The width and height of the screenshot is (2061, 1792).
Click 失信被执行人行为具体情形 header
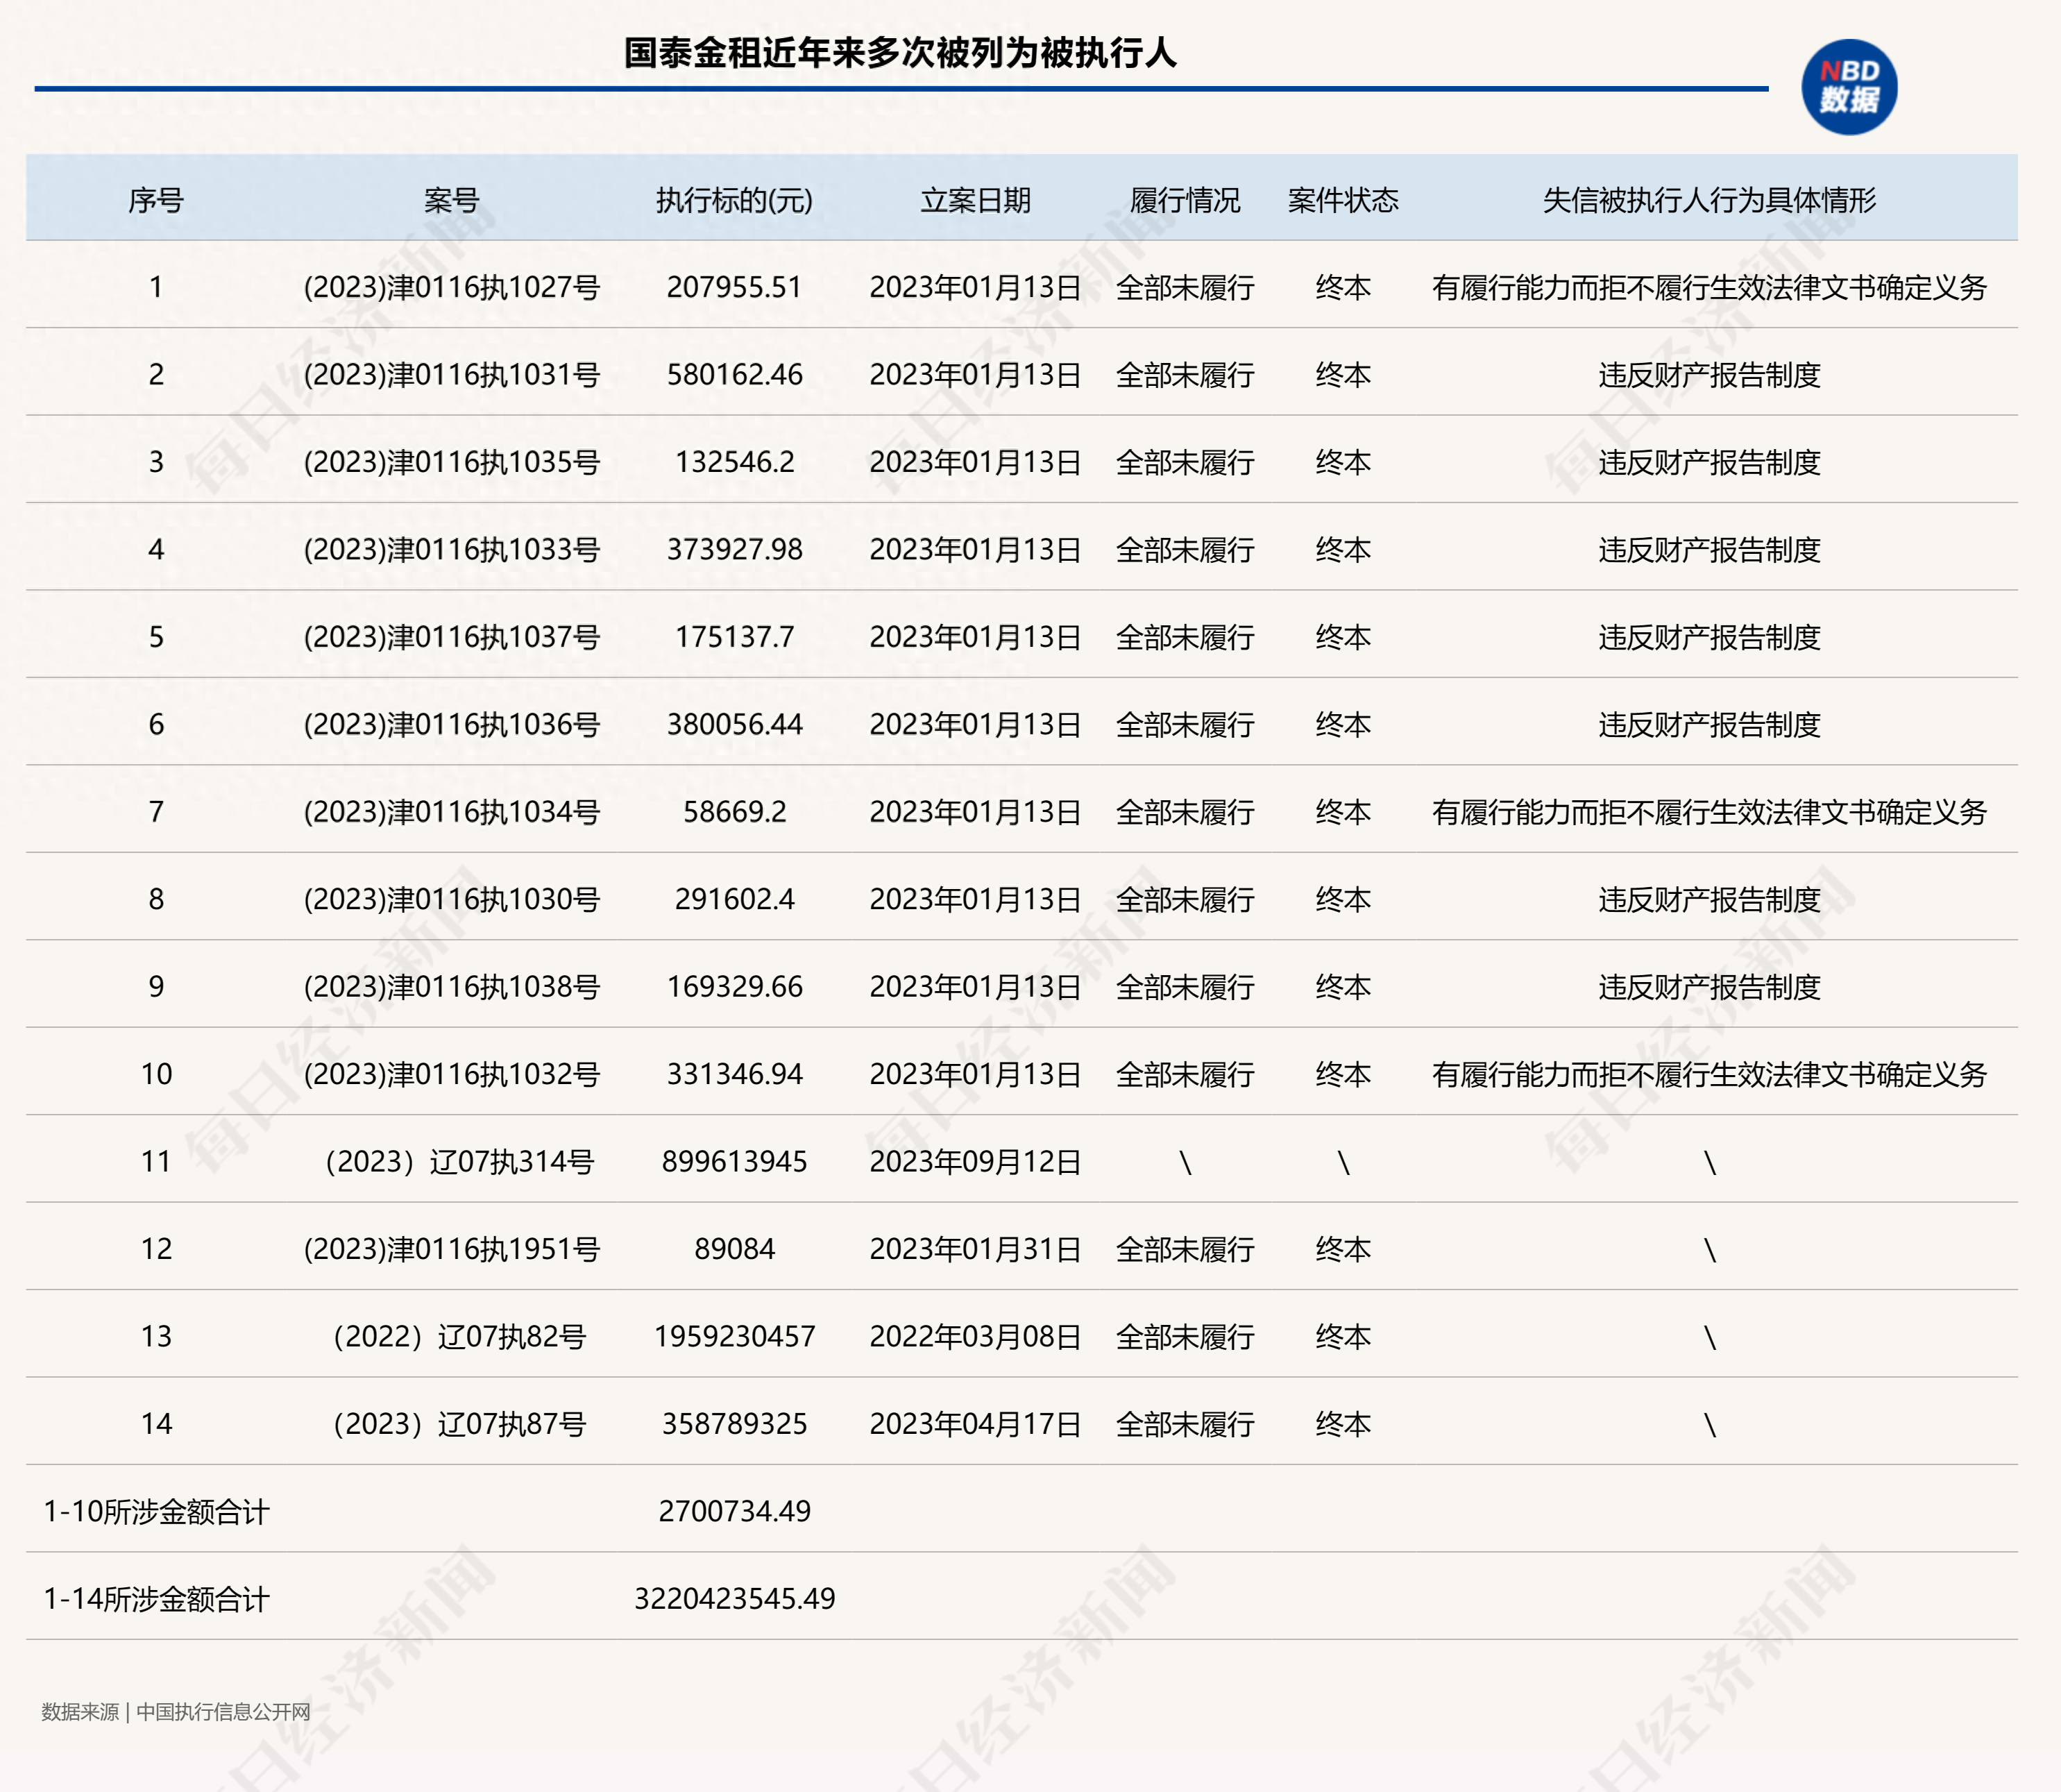click(x=1709, y=200)
